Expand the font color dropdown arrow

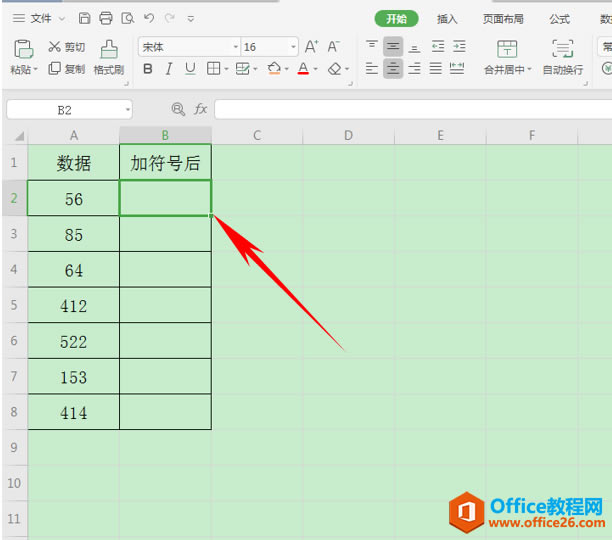click(x=315, y=69)
